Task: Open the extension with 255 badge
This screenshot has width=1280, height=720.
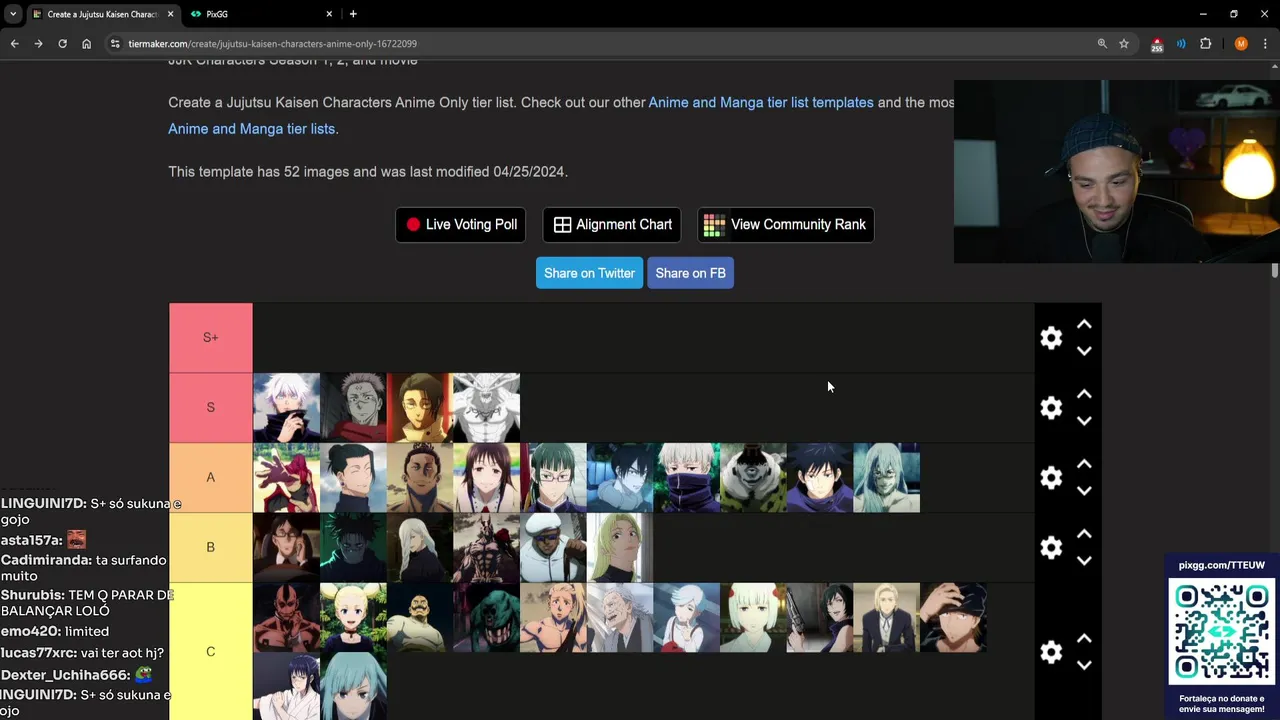Action: click(1157, 44)
